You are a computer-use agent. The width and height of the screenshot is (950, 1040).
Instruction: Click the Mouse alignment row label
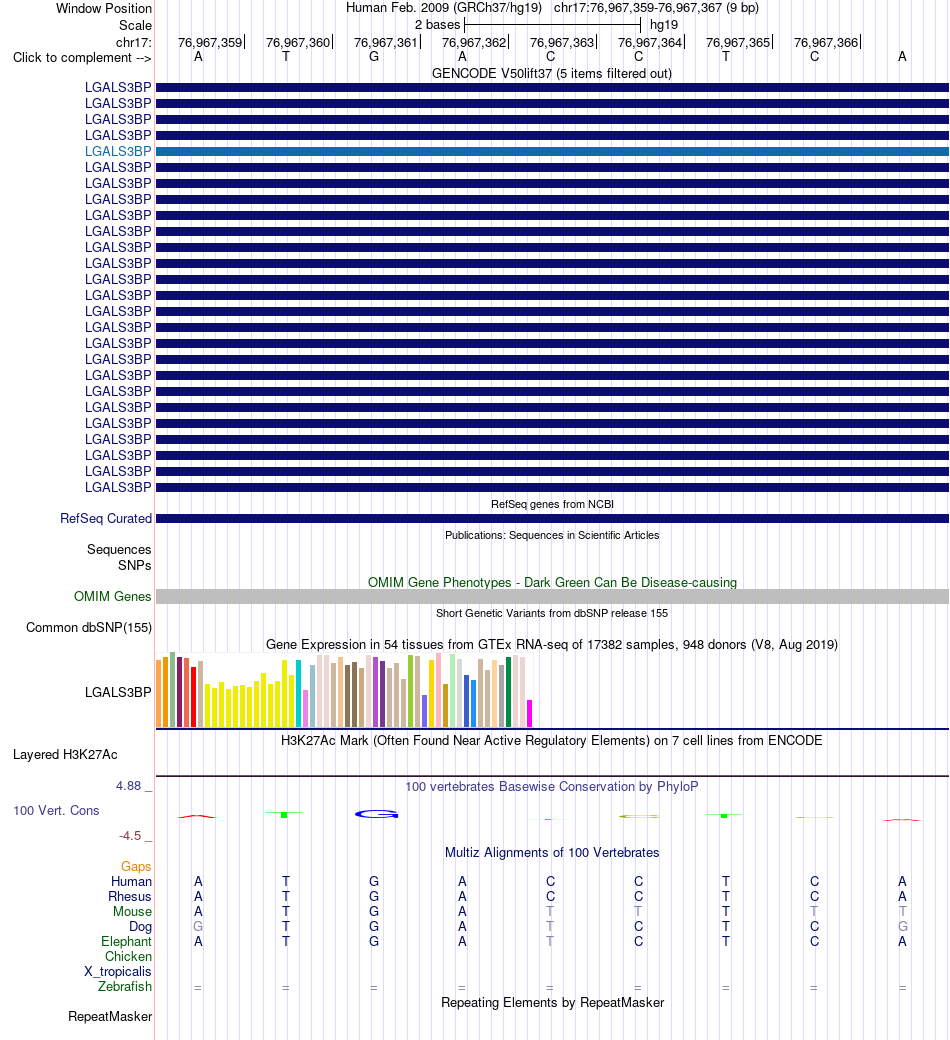point(132,912)
